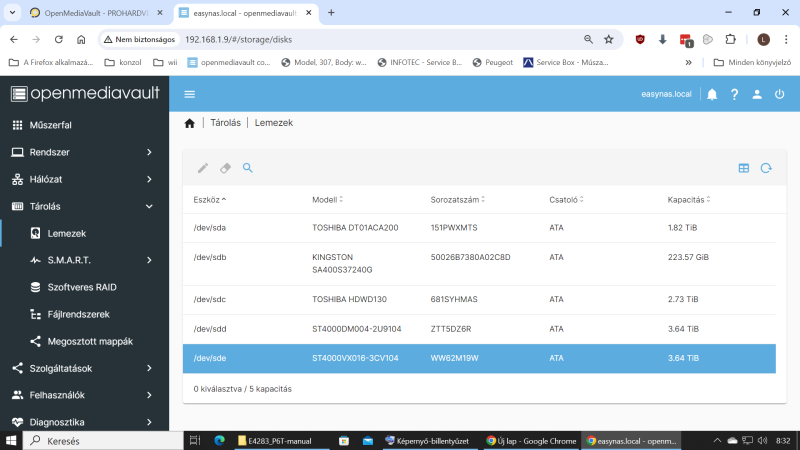Image resolution: width=800 pixels, height=450 pixels.
Task: Go back in the browser
Action: pyautogui.click(x=14, y=39)
